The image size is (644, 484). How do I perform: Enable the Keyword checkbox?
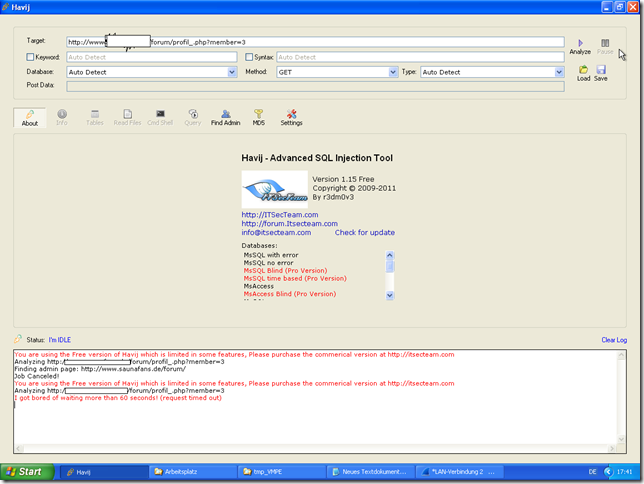coord(30,57)
